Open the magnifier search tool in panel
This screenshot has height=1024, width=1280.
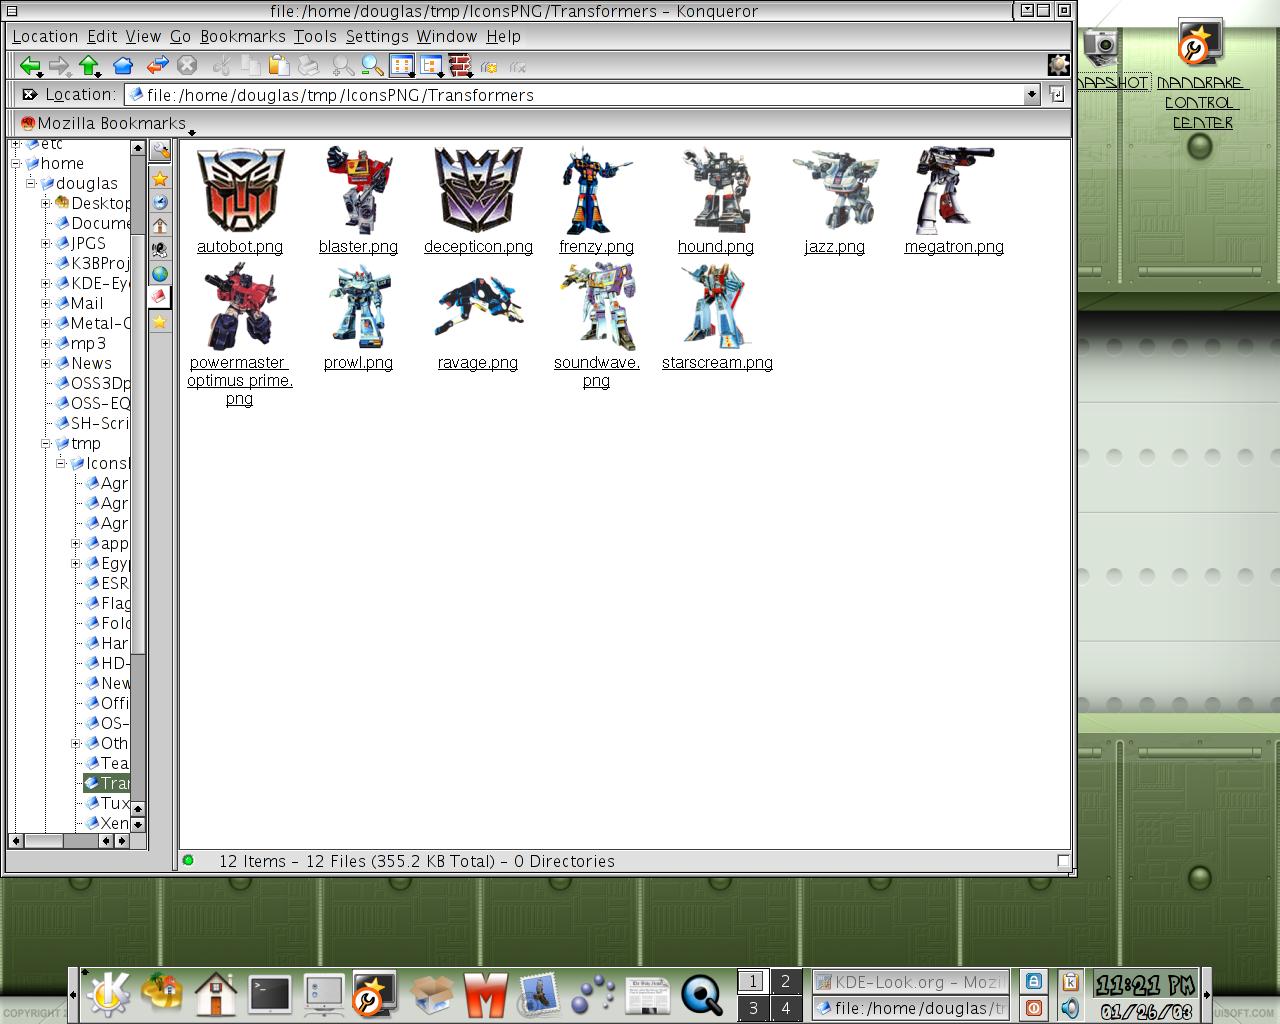point(703,995)
